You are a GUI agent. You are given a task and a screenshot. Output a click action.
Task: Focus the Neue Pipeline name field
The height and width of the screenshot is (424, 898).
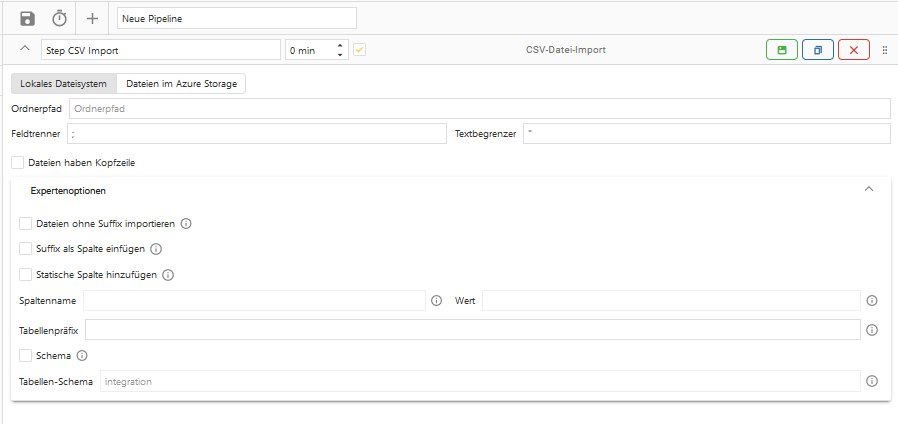(236, 18)
